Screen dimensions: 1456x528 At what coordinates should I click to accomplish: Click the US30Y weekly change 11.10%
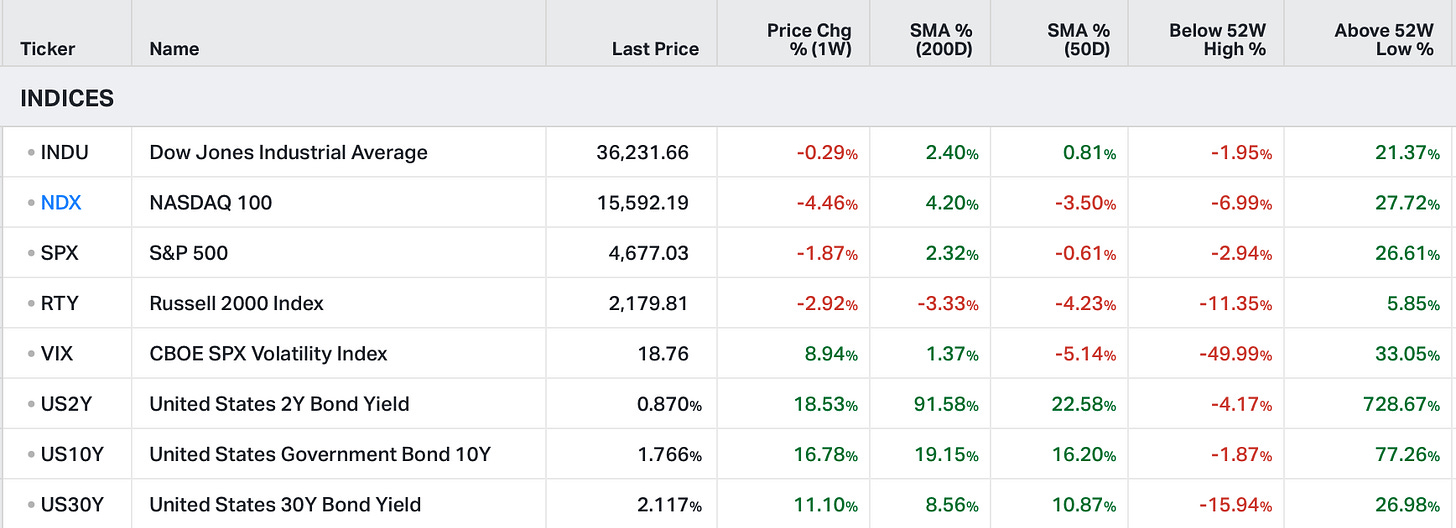[826, 504]
